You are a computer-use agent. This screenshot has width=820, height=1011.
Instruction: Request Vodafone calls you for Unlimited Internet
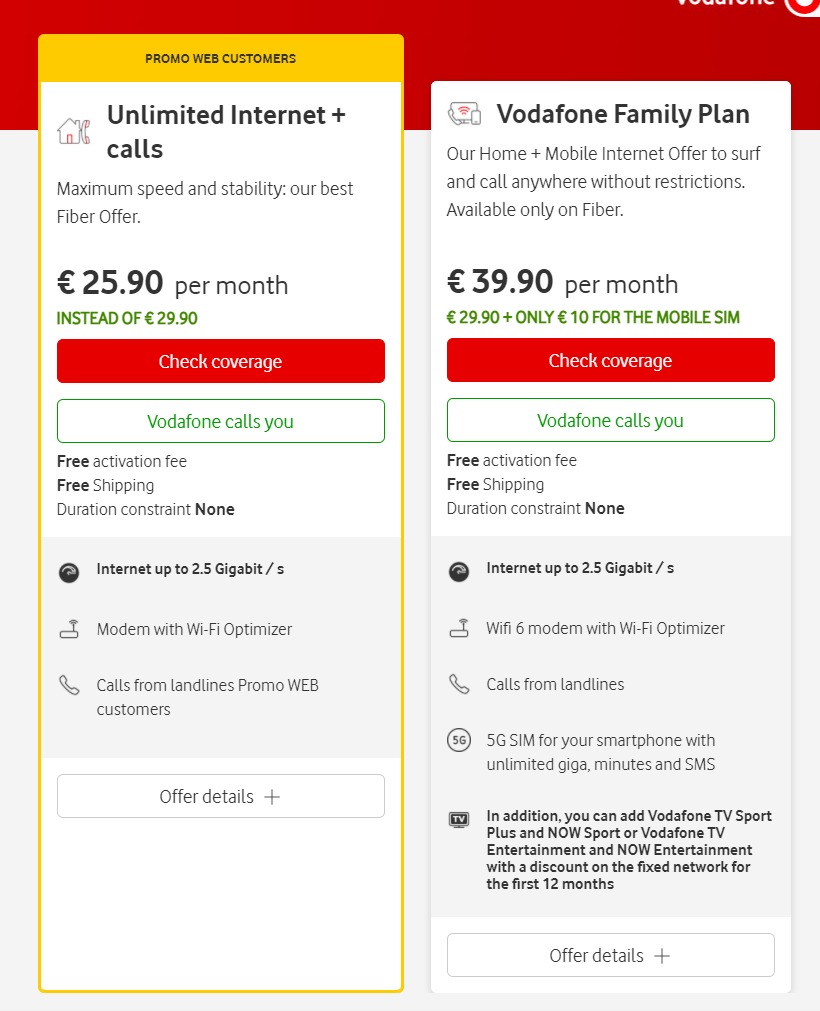[x=220, y=421]
